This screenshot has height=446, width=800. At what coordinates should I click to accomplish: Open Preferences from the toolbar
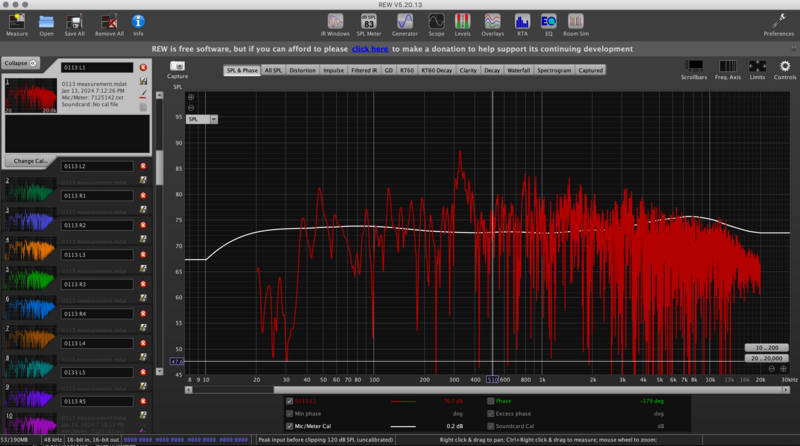(x=779, y=22)
